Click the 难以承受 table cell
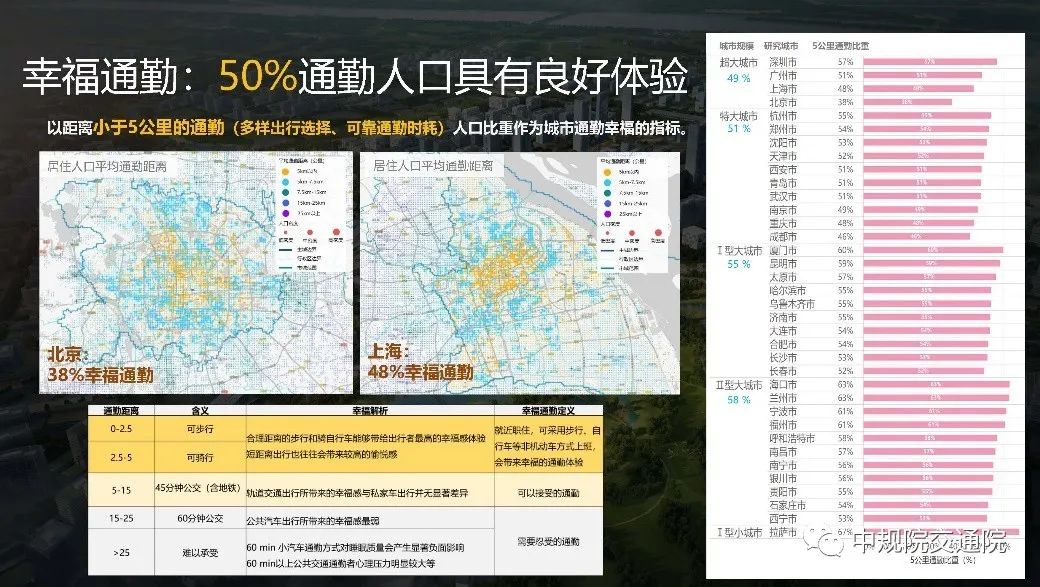 tap(200, 552)
